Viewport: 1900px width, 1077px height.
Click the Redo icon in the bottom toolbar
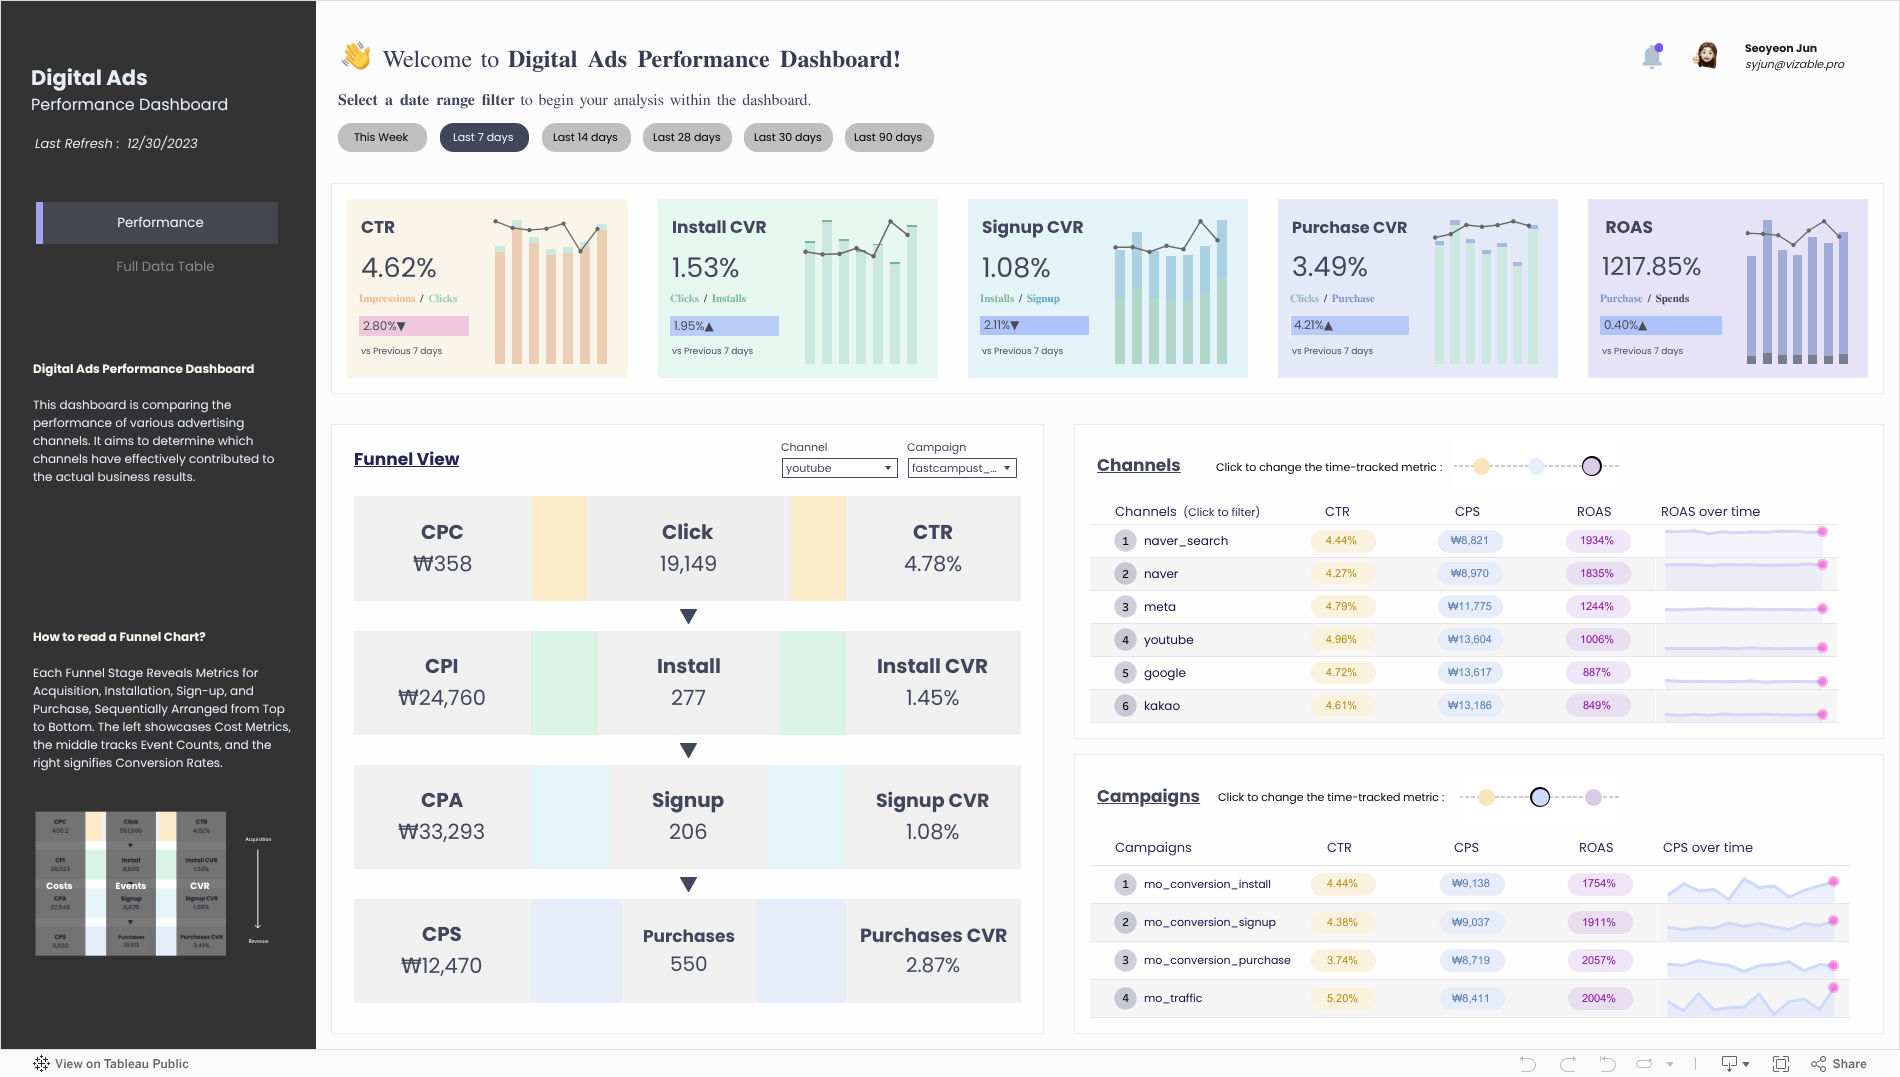tap(1567, 1063)
